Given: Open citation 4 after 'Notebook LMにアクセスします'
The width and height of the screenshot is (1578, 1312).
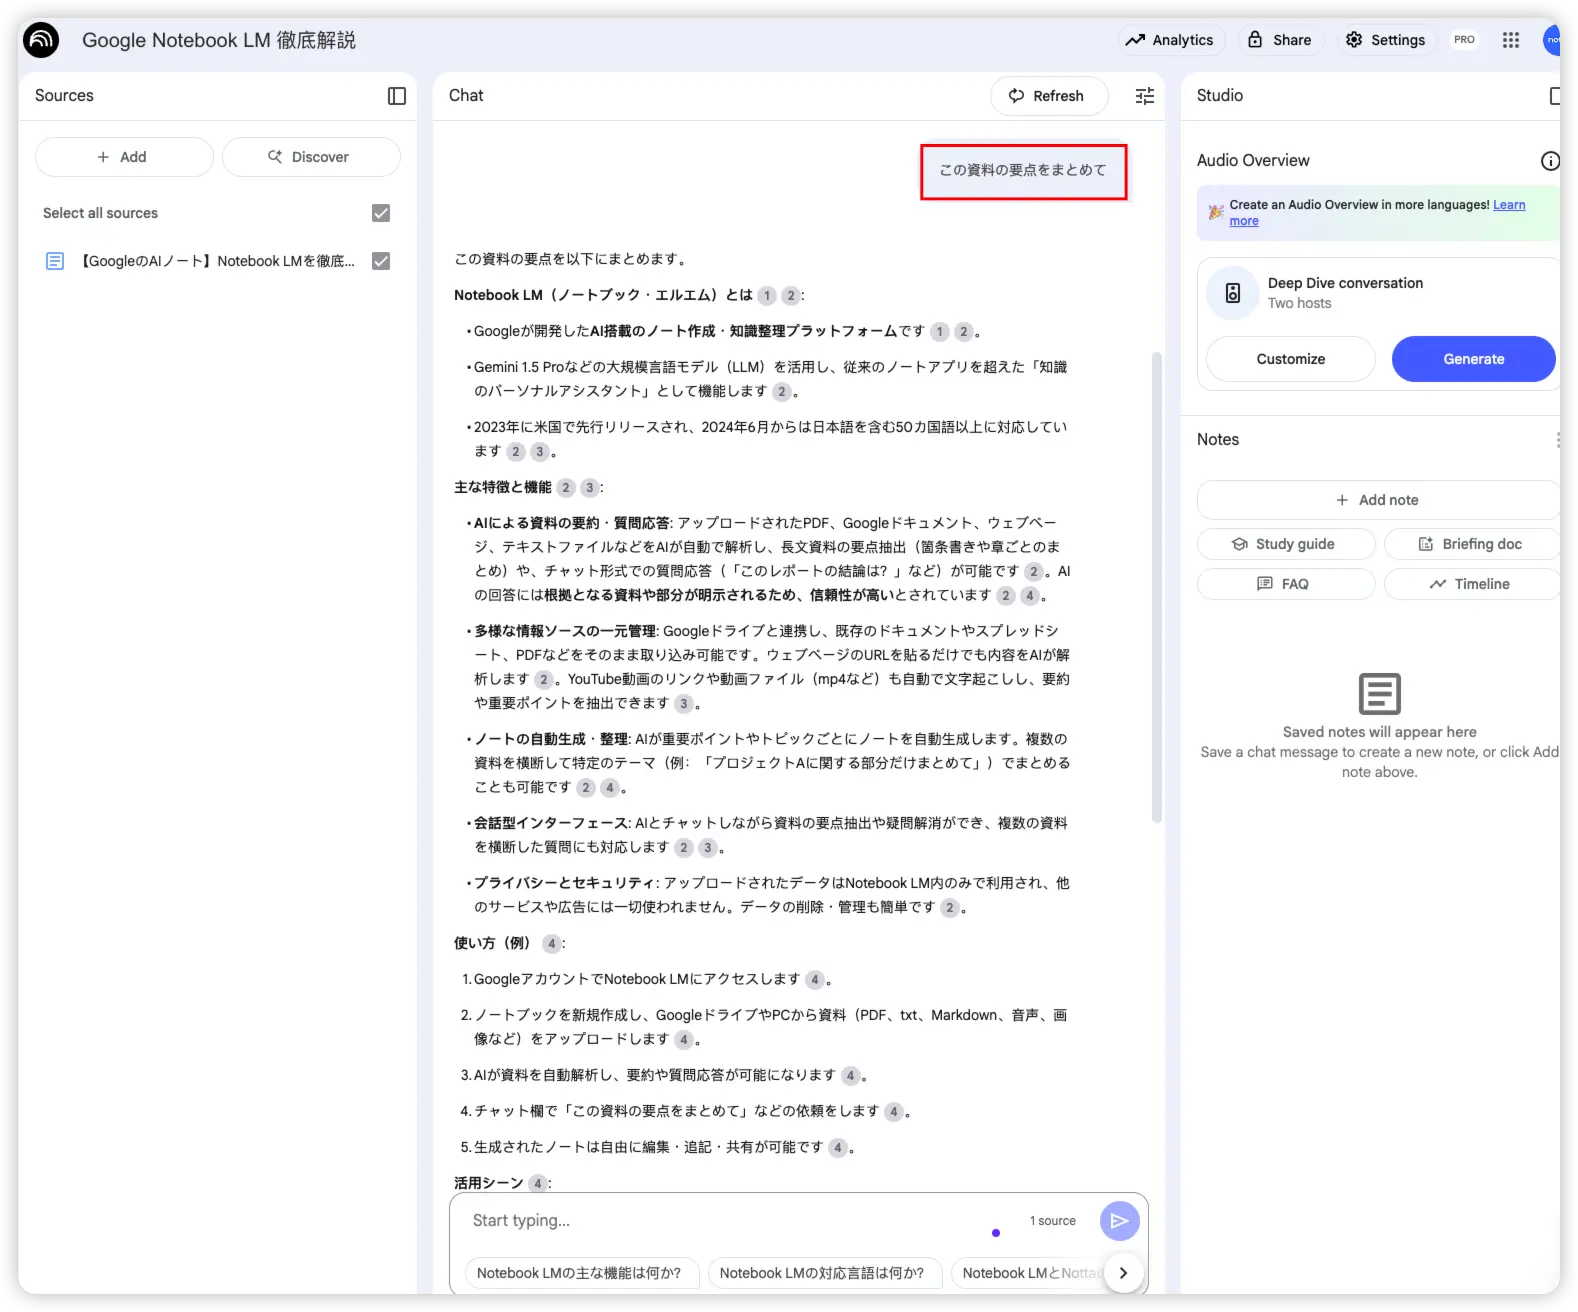Looking at the screenshot, I should (815, 980).
